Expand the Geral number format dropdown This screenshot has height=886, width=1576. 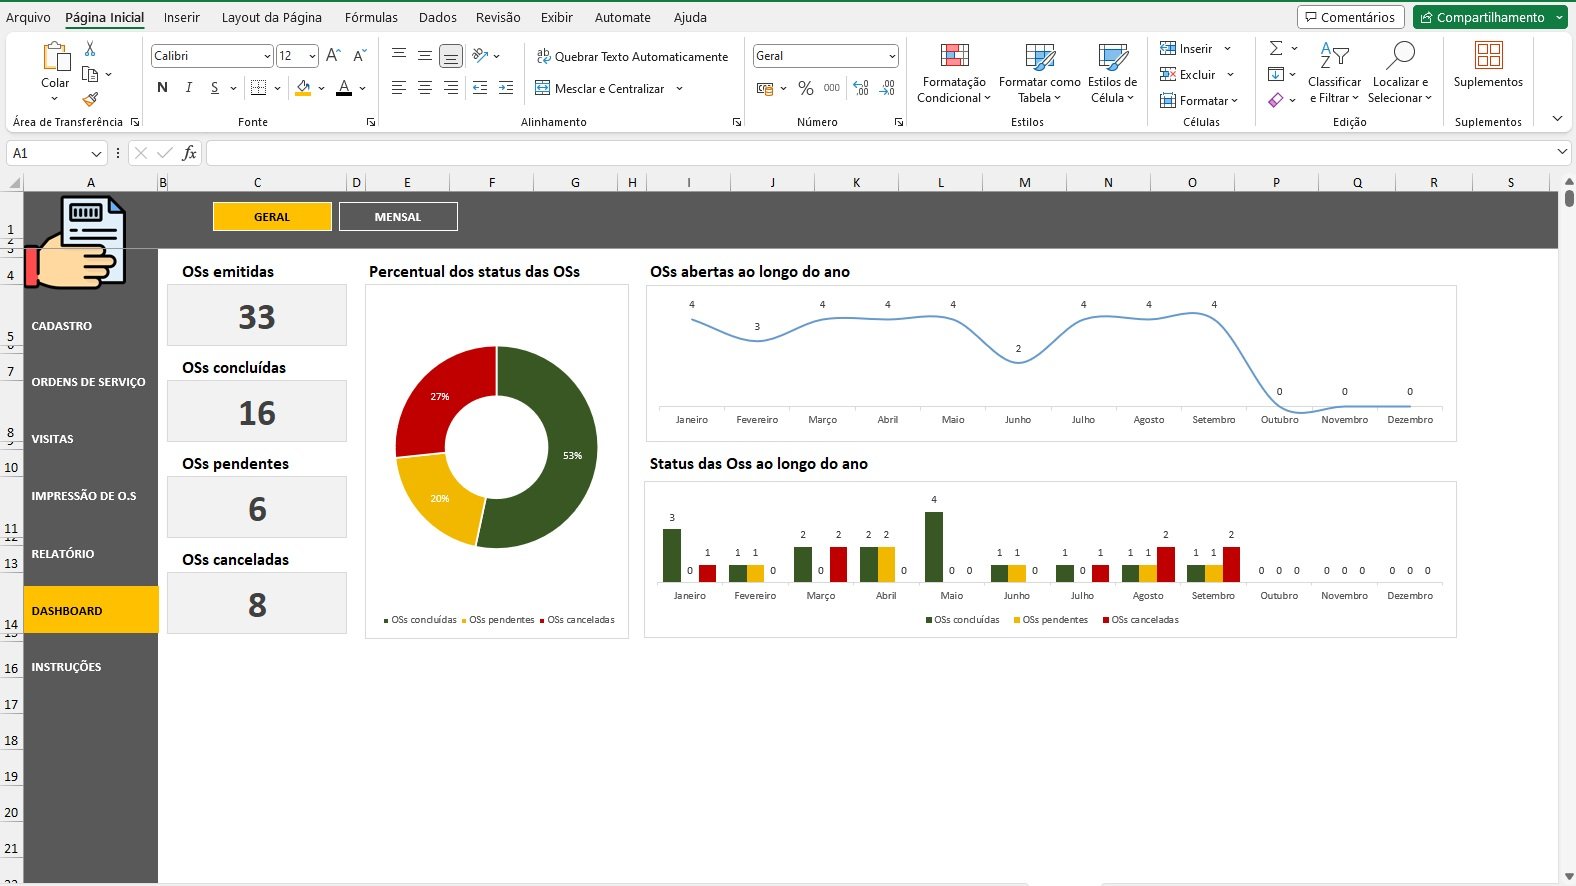[x=891, y=57]
